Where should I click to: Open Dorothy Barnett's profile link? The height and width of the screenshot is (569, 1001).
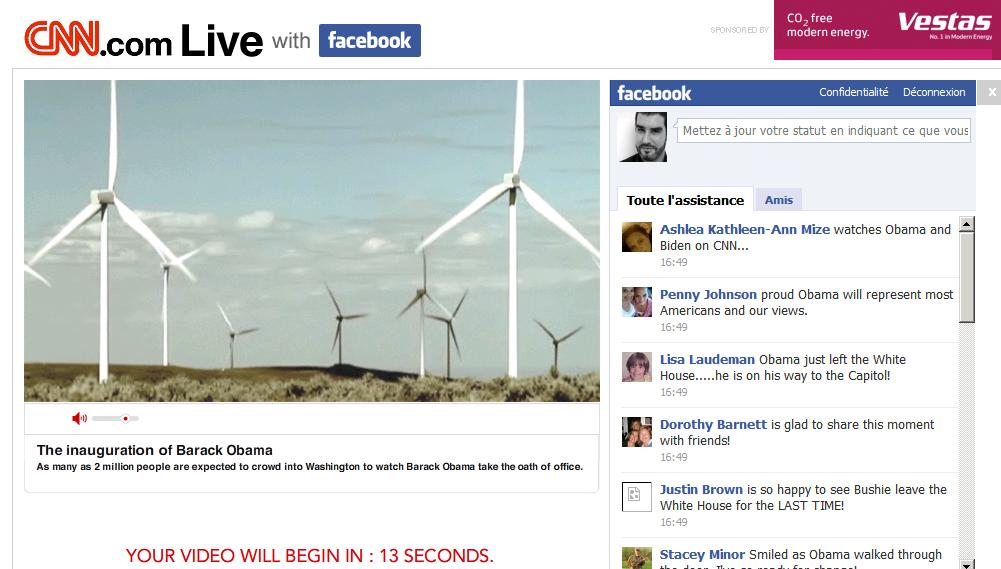coord(713,425)
